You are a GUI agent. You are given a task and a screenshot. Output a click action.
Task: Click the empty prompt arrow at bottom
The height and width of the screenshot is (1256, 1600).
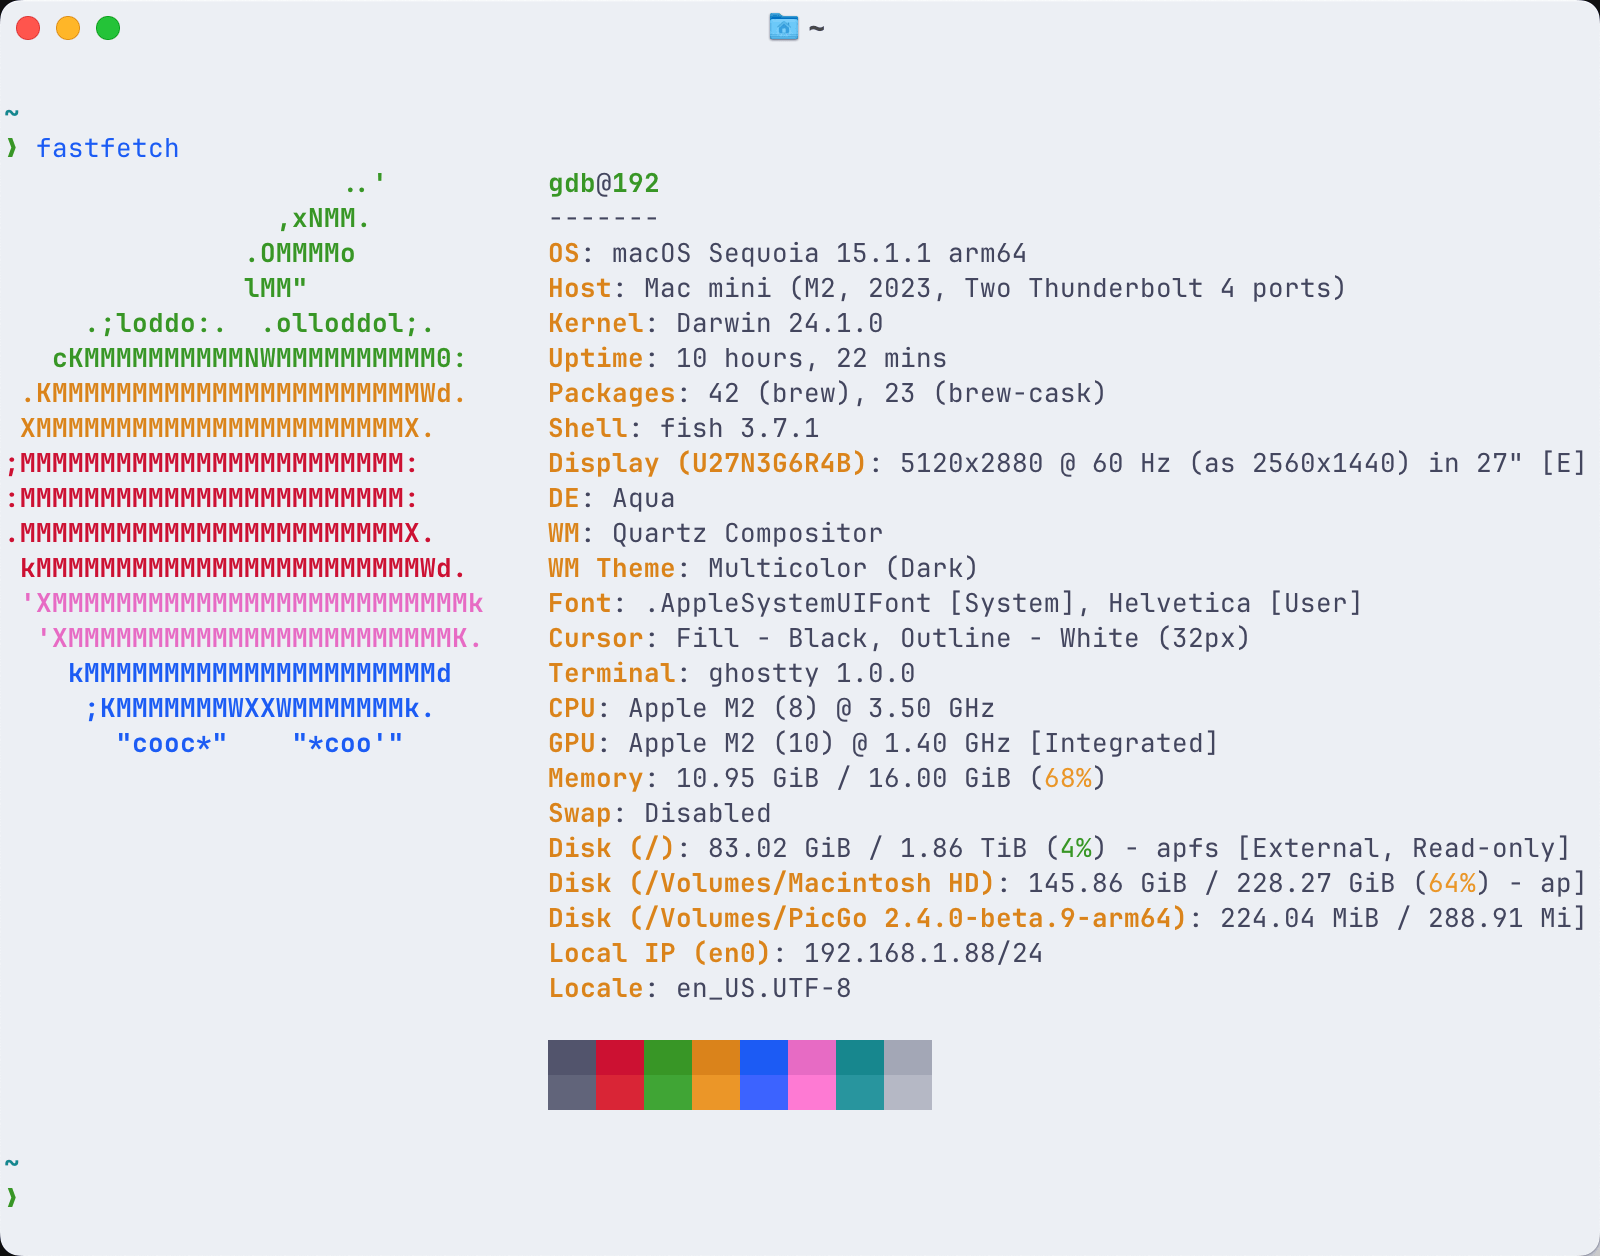12,1196
